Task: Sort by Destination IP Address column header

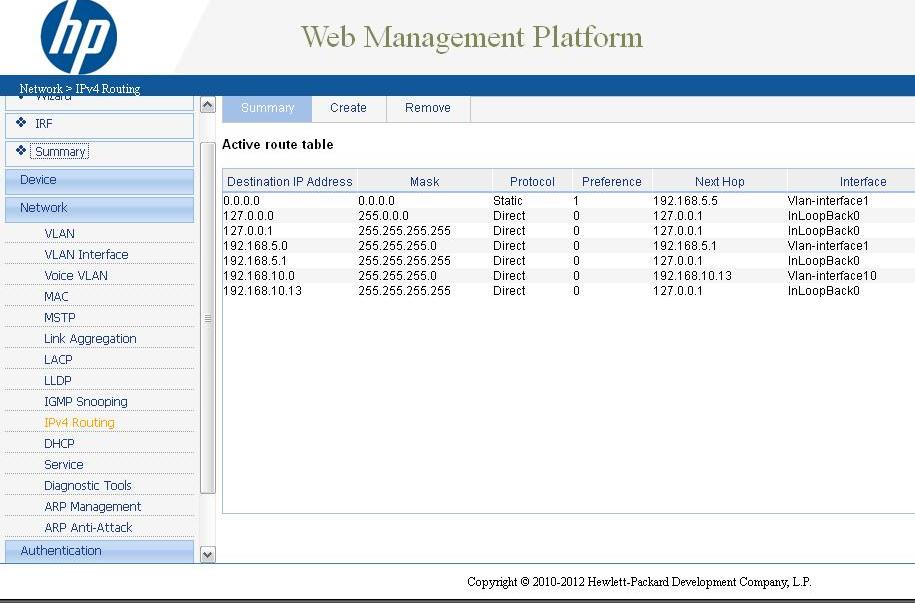Action: pos(289,182)
